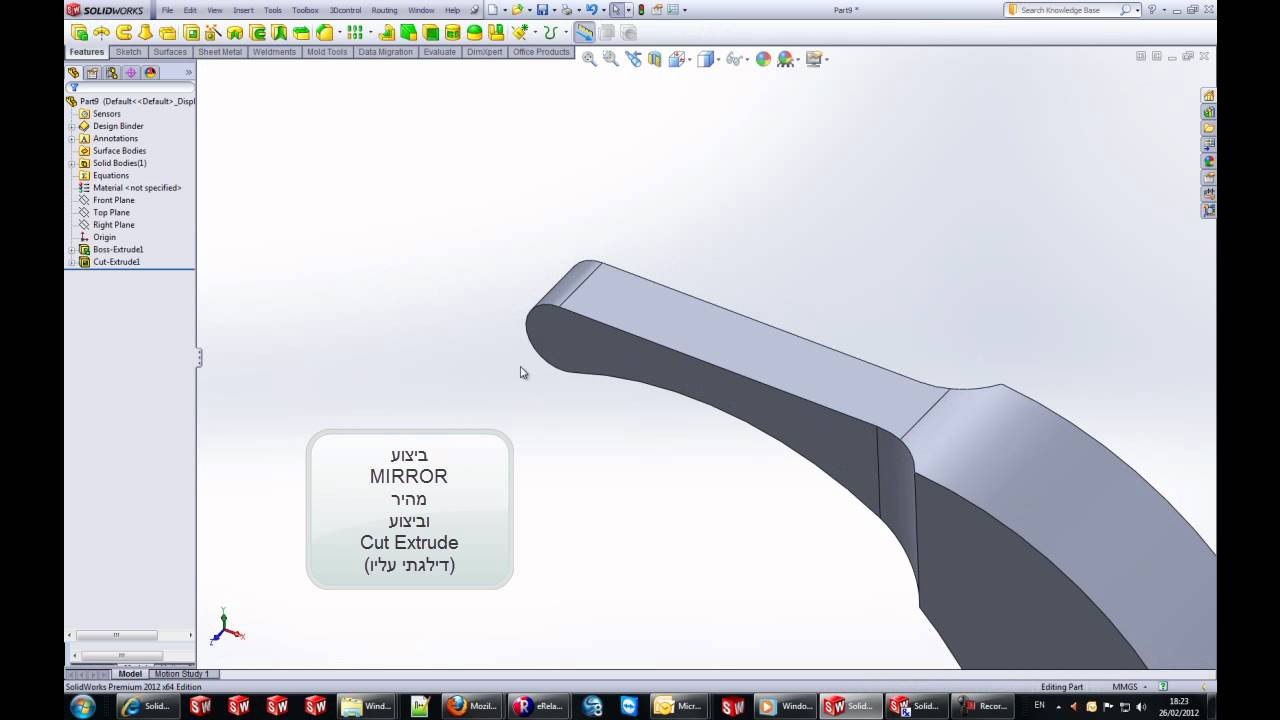Open the DisplayManager tab icon

pyautogui.click(x=151, y=73)
